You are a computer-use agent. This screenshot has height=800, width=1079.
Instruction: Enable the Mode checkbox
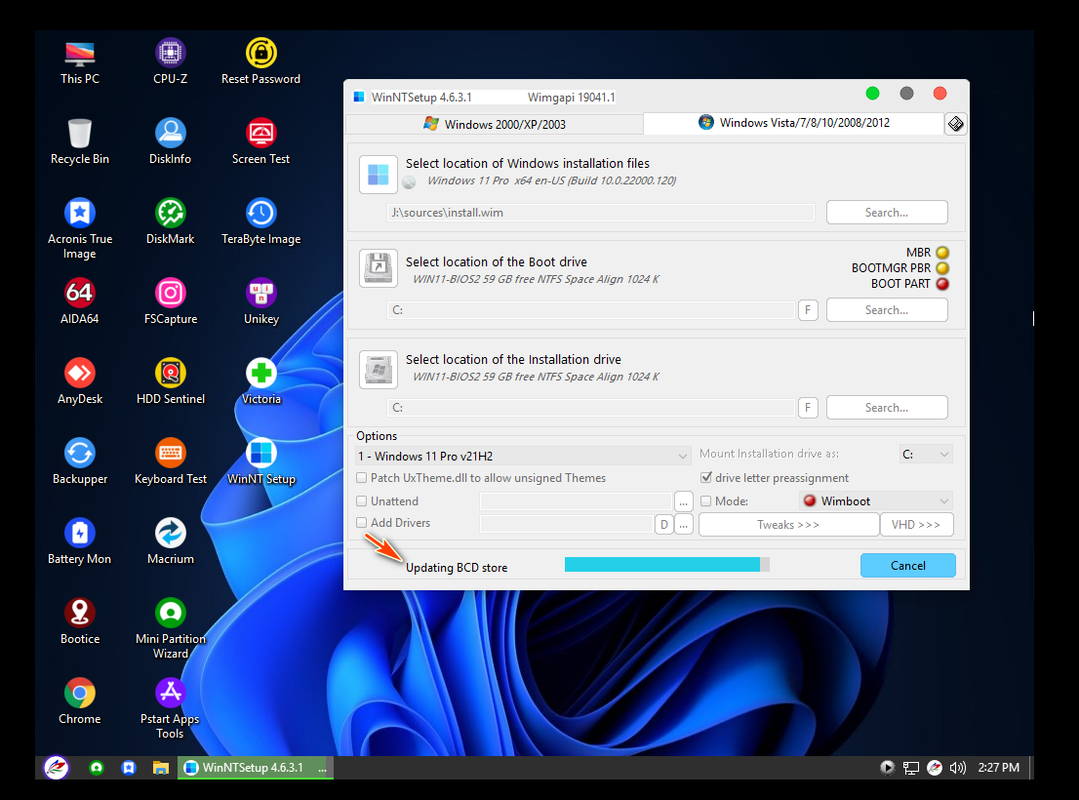tap(706, 501)
